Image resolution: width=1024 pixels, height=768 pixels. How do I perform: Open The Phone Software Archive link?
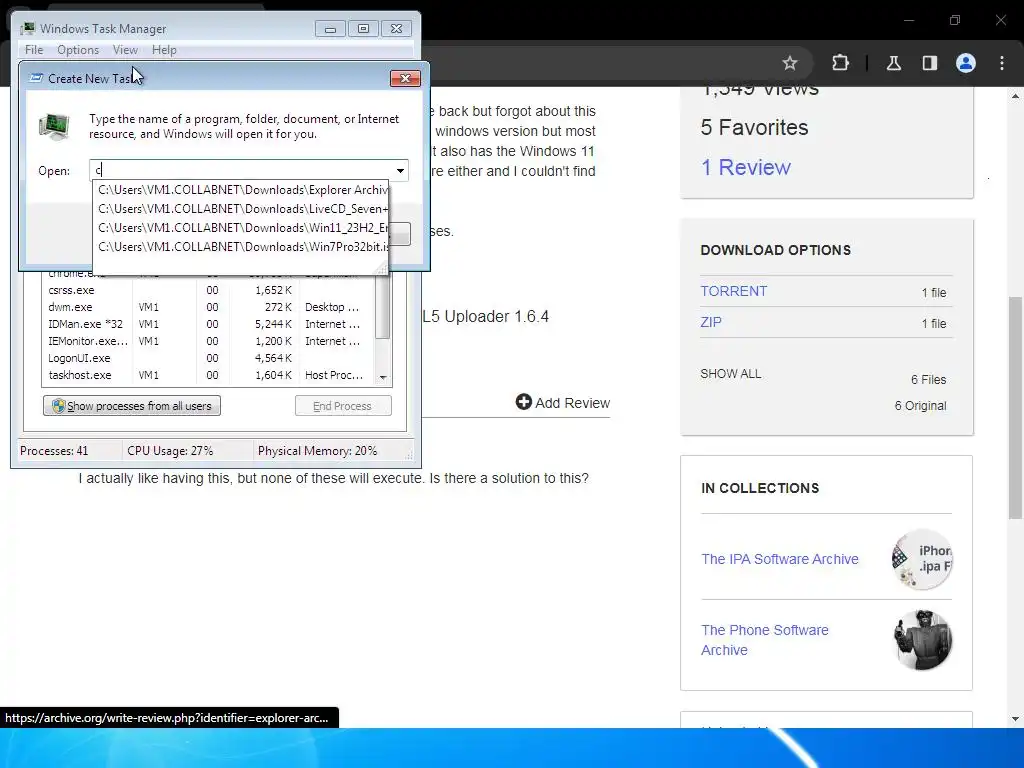point(765,639)
